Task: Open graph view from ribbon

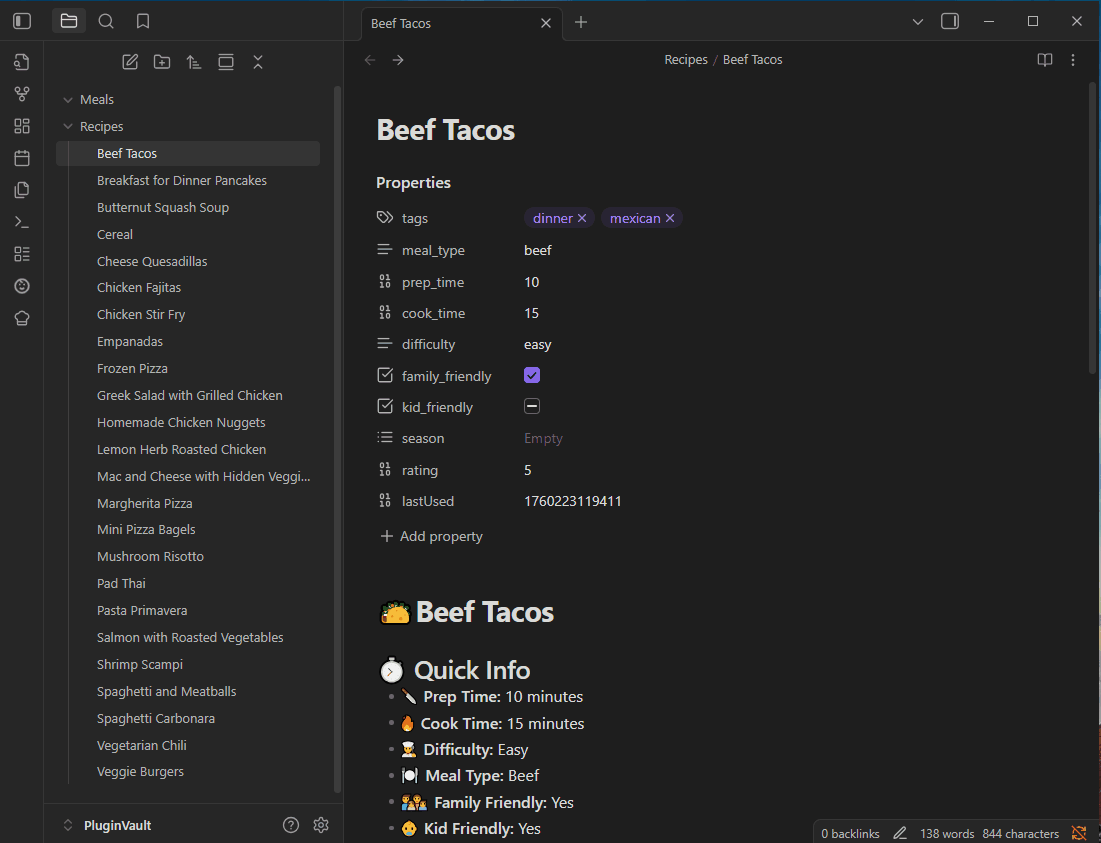Action: 22,94
